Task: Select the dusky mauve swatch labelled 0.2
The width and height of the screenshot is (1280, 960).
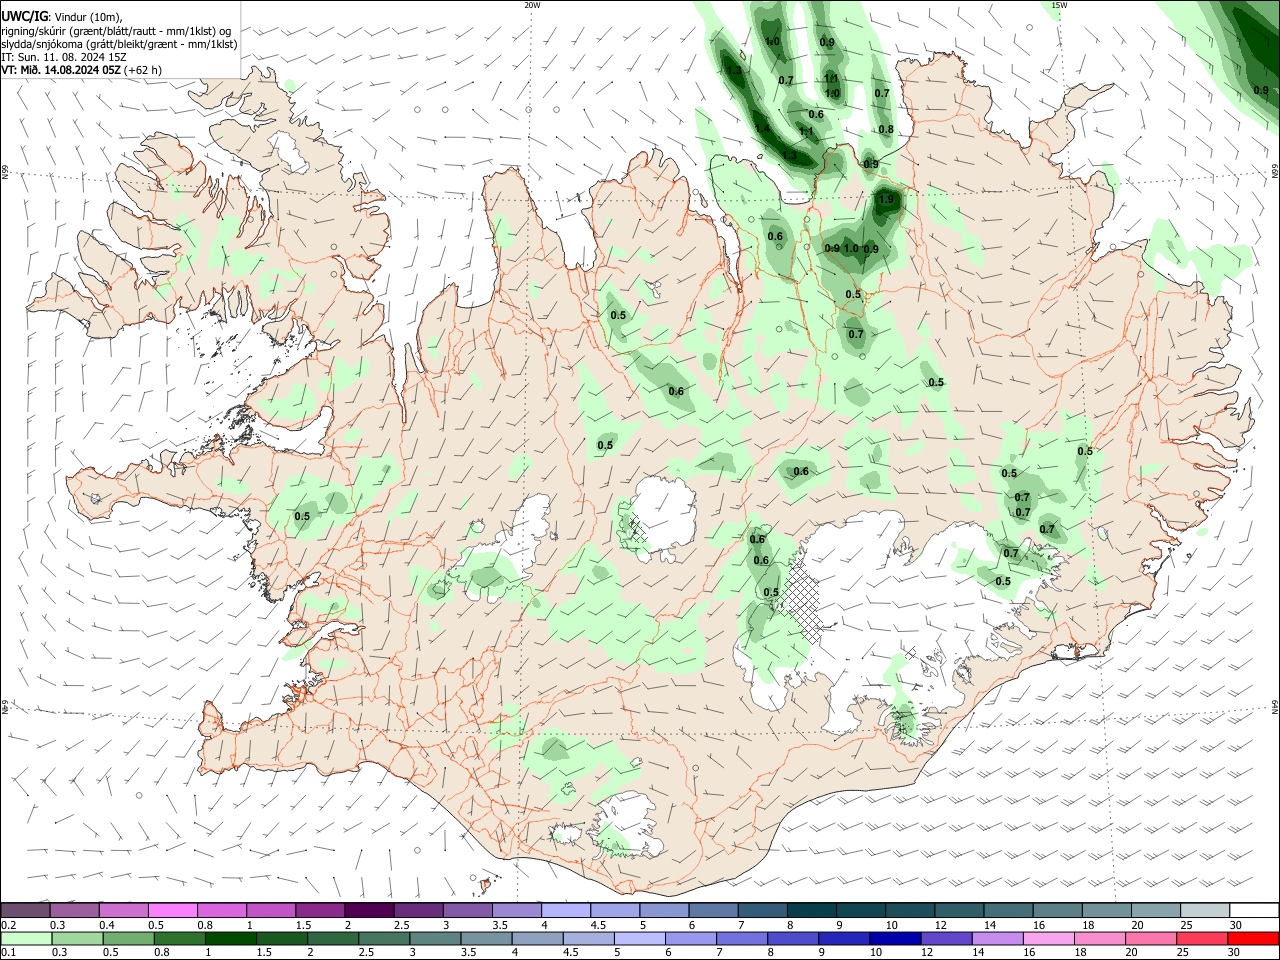Action: coord(26,911)
